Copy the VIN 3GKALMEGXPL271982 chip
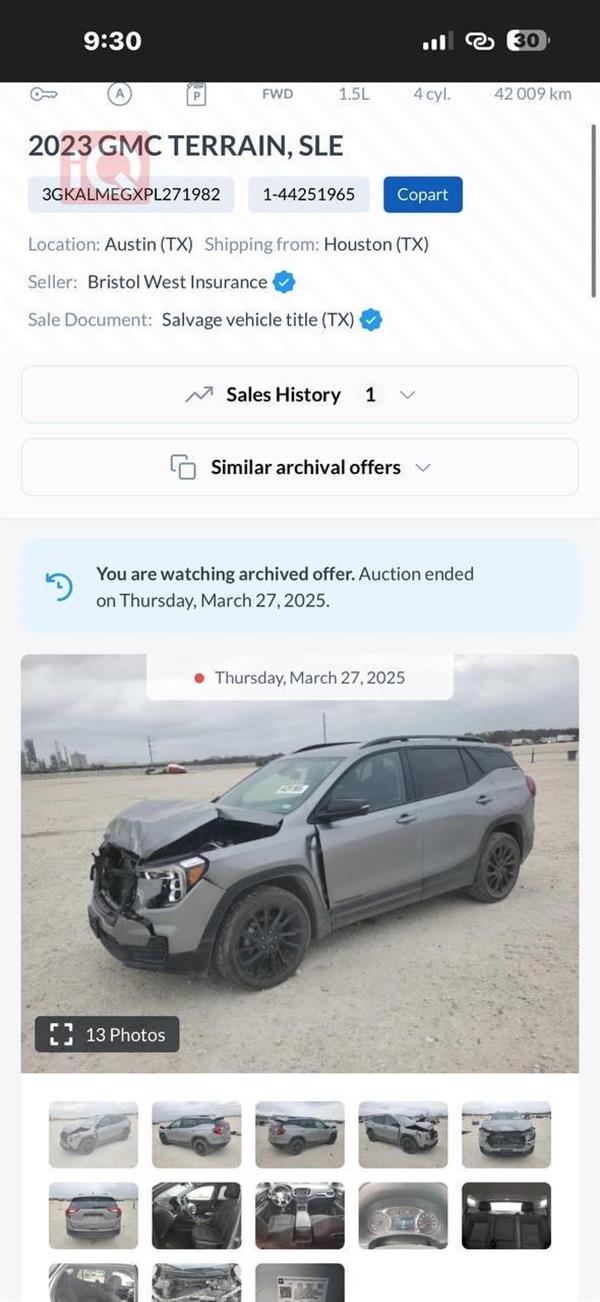600x1302 pixels. pyautogui.click(x=131, y=194)
